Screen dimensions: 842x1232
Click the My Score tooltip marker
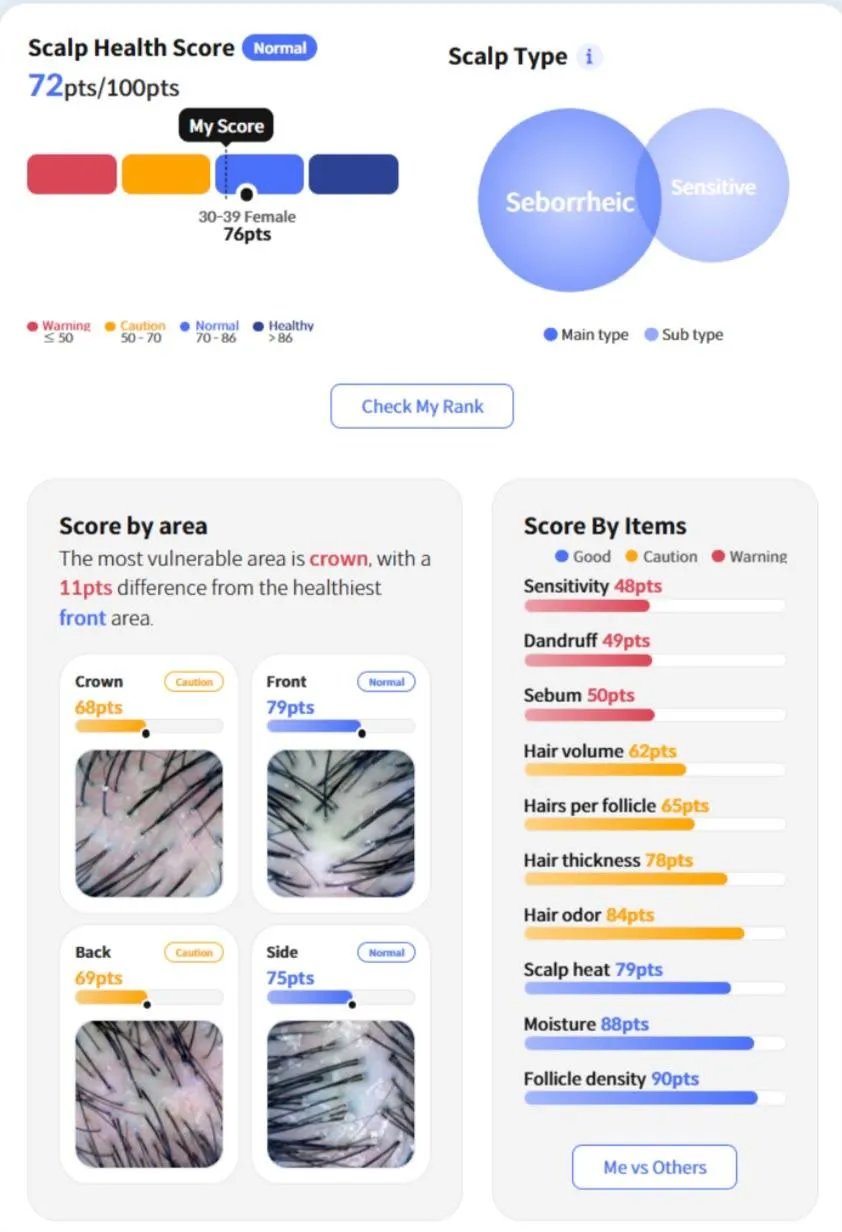226,127
